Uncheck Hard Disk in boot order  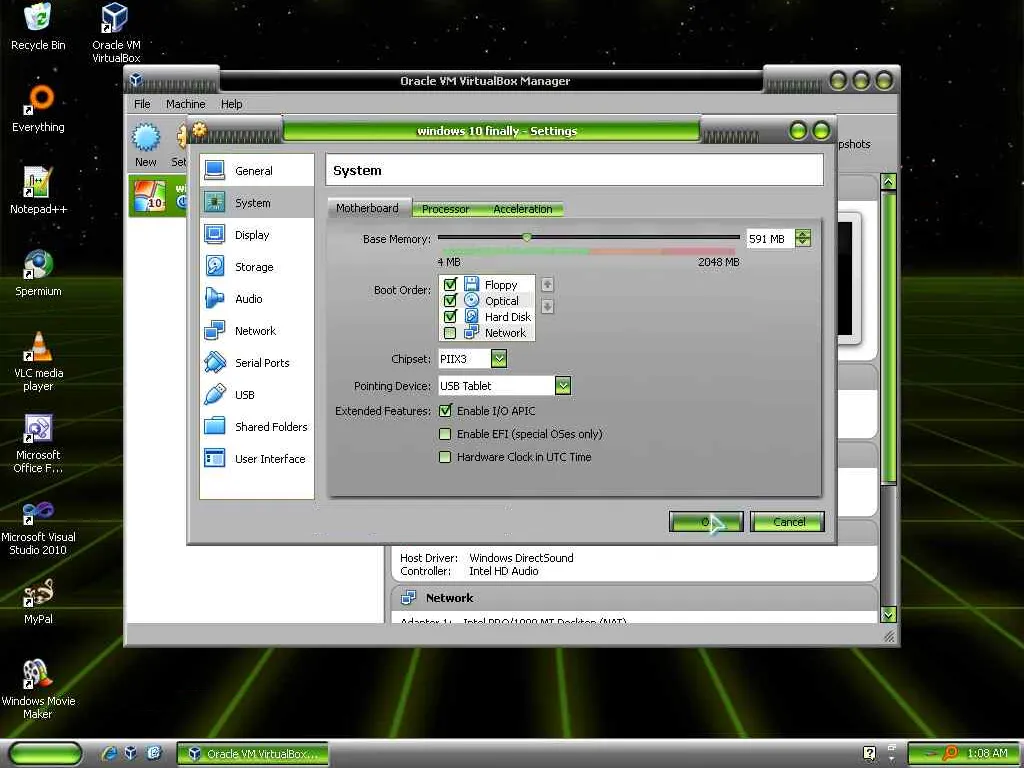449,317
